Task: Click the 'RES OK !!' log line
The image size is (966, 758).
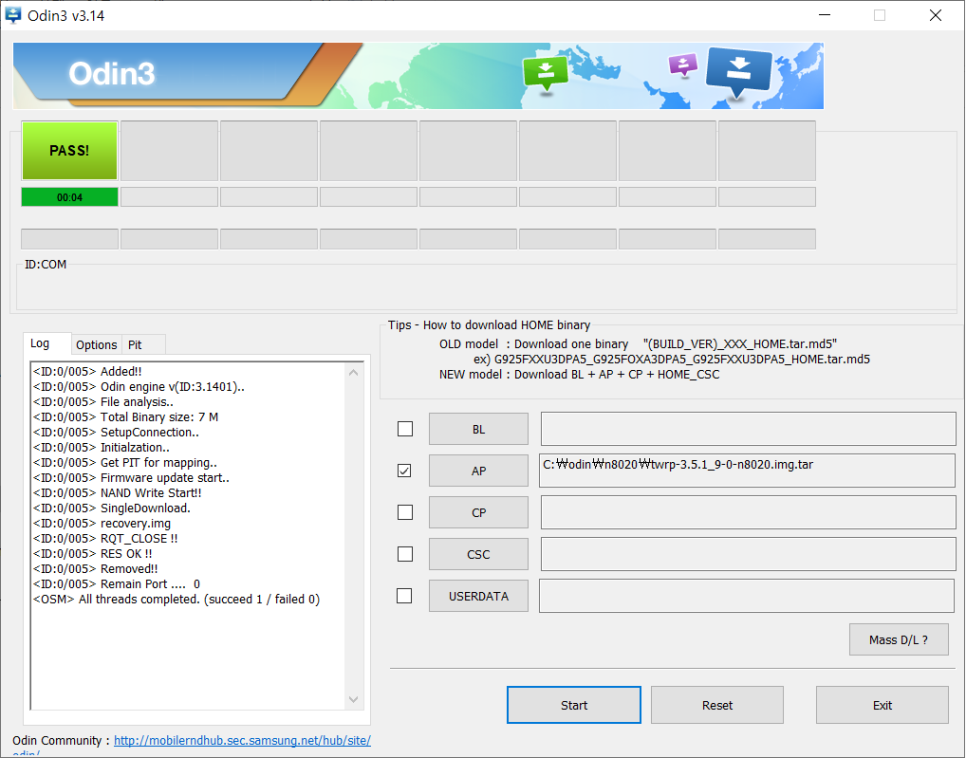Action: tap(92, 553)
